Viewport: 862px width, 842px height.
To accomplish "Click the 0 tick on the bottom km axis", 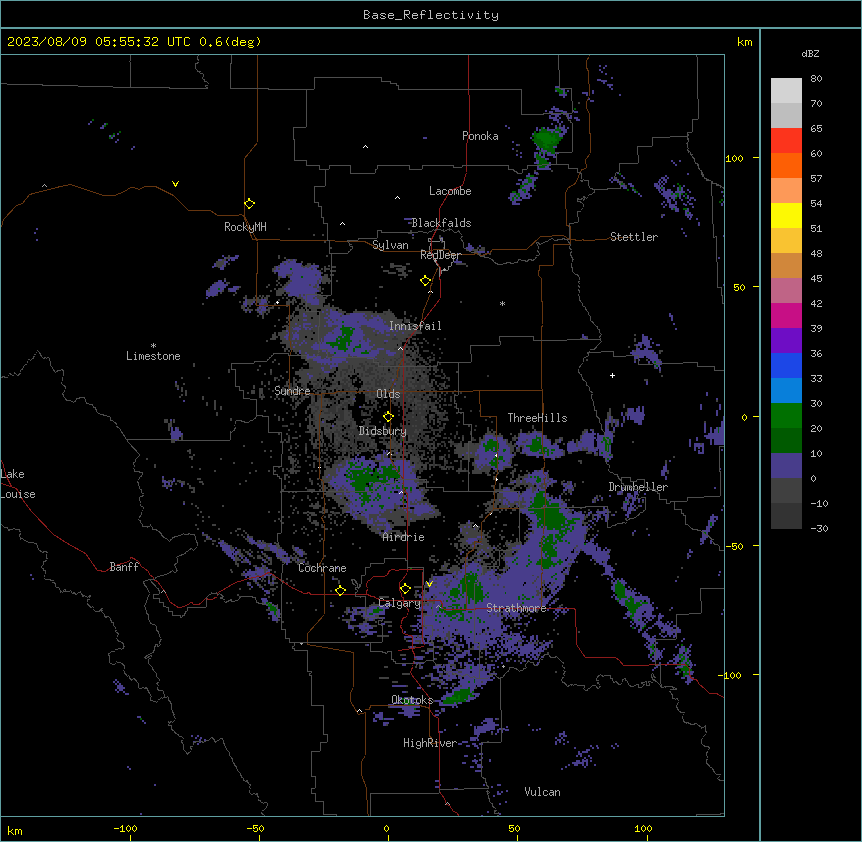I will point(386,828).
